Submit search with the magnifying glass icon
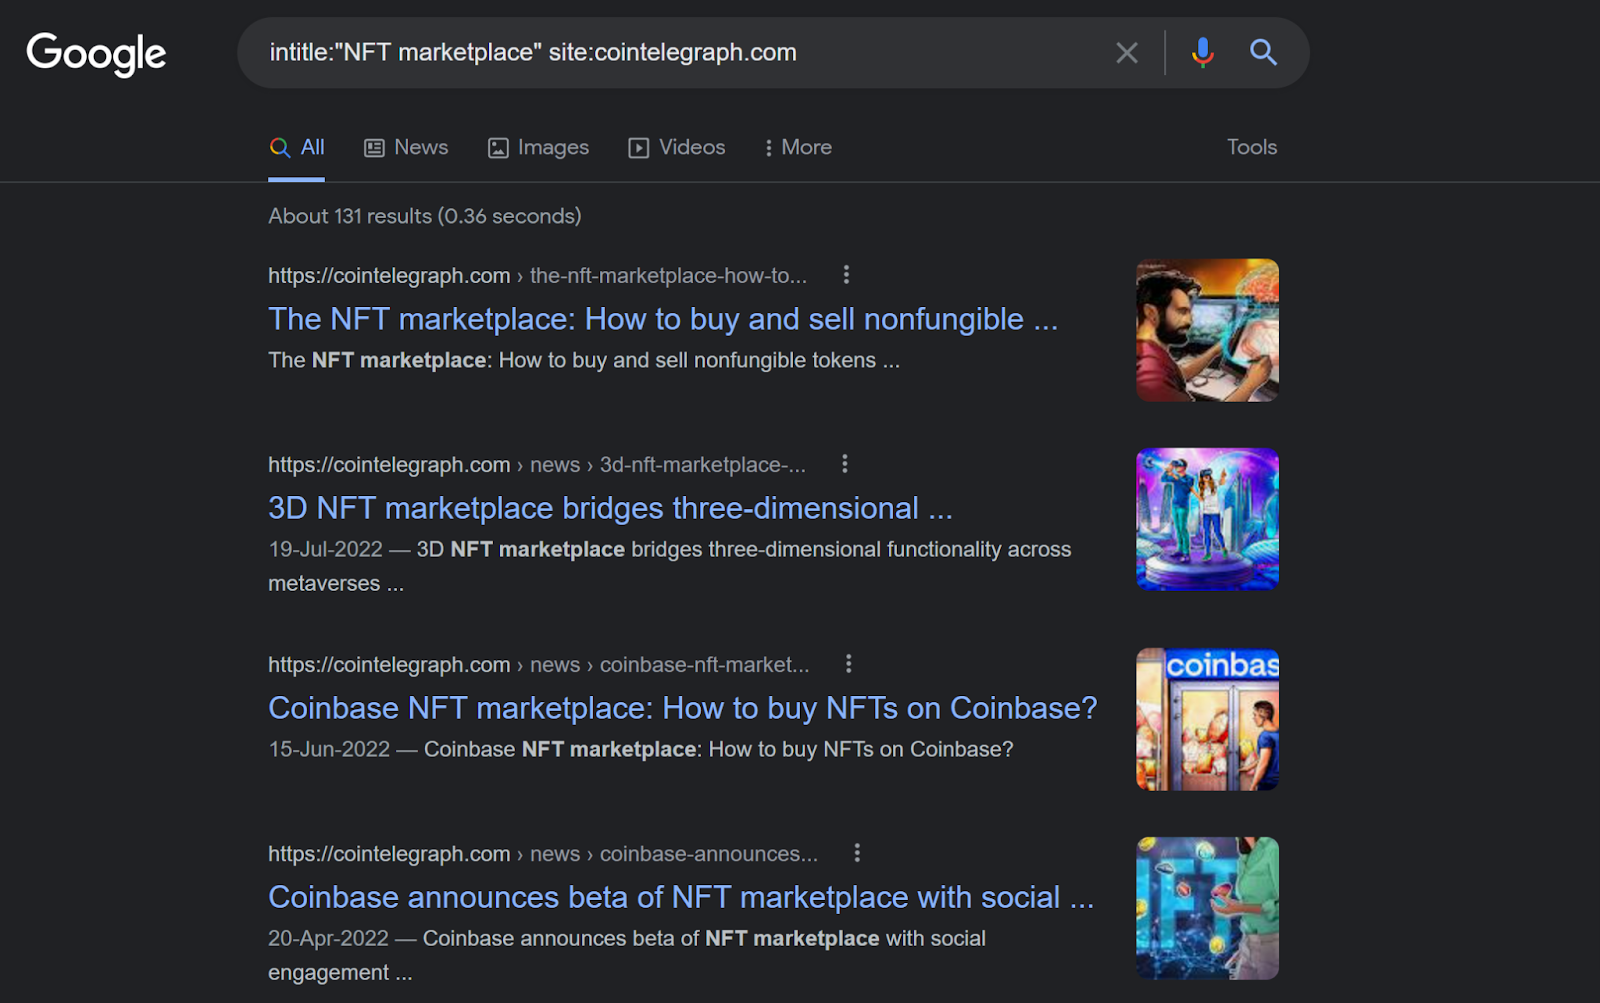The image size is (1600, 1003). coord(1263,53)
